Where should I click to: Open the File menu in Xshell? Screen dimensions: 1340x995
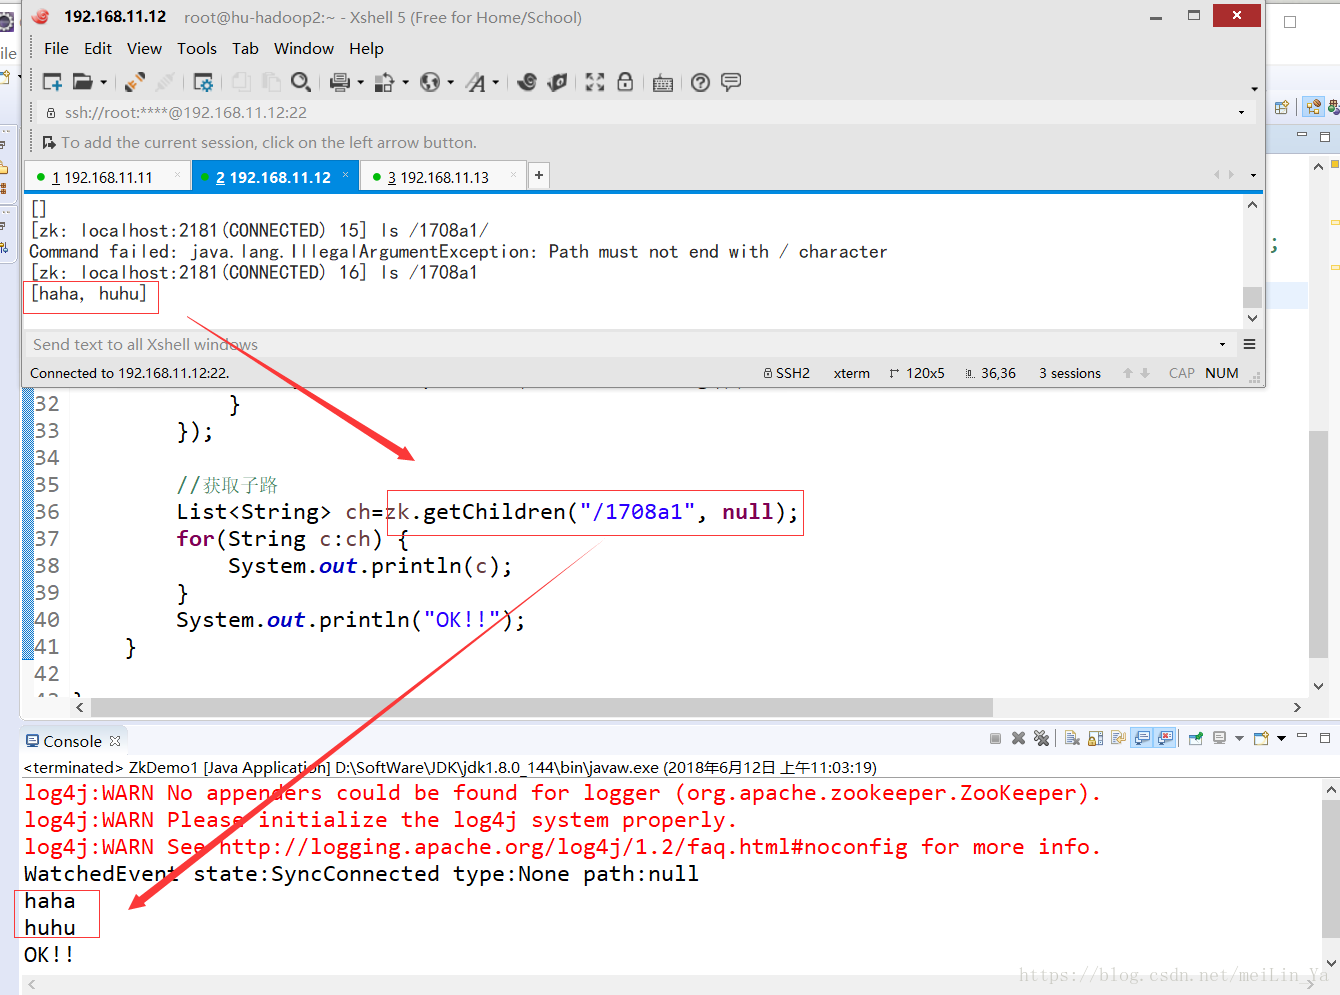[56, 48]
